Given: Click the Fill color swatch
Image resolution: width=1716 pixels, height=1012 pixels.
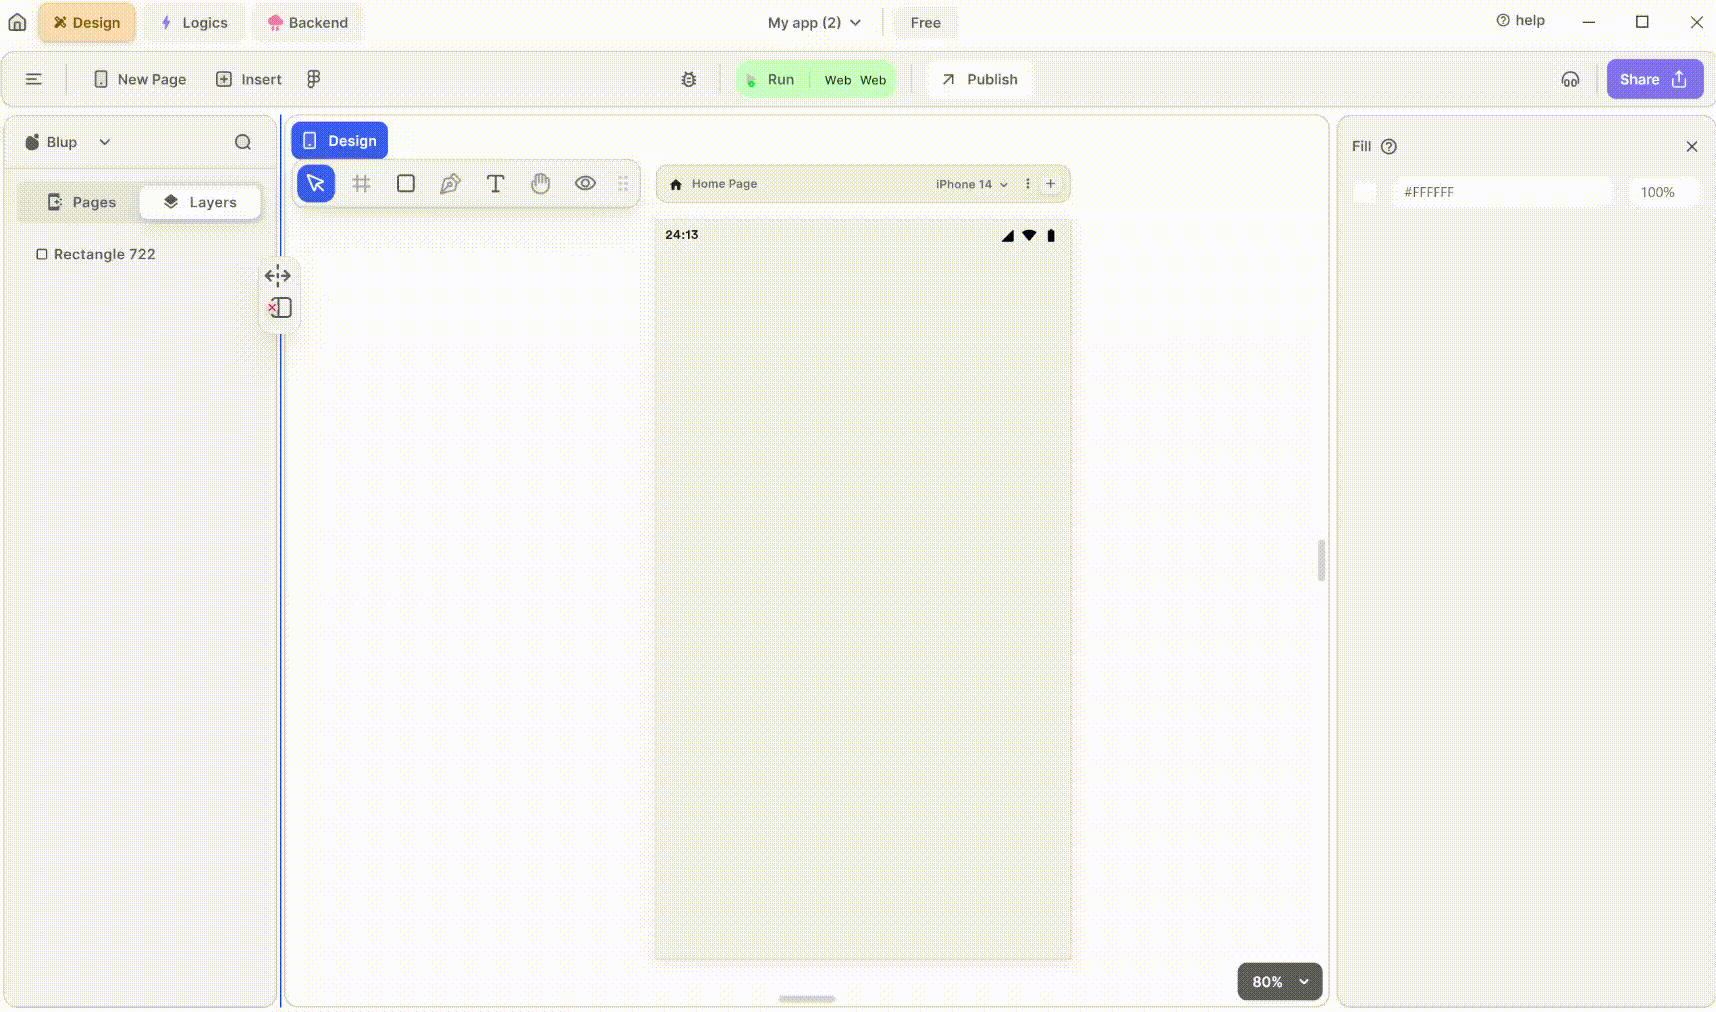Looking at the screenshot, I should pyautogui.click(x=1364, y=191).
